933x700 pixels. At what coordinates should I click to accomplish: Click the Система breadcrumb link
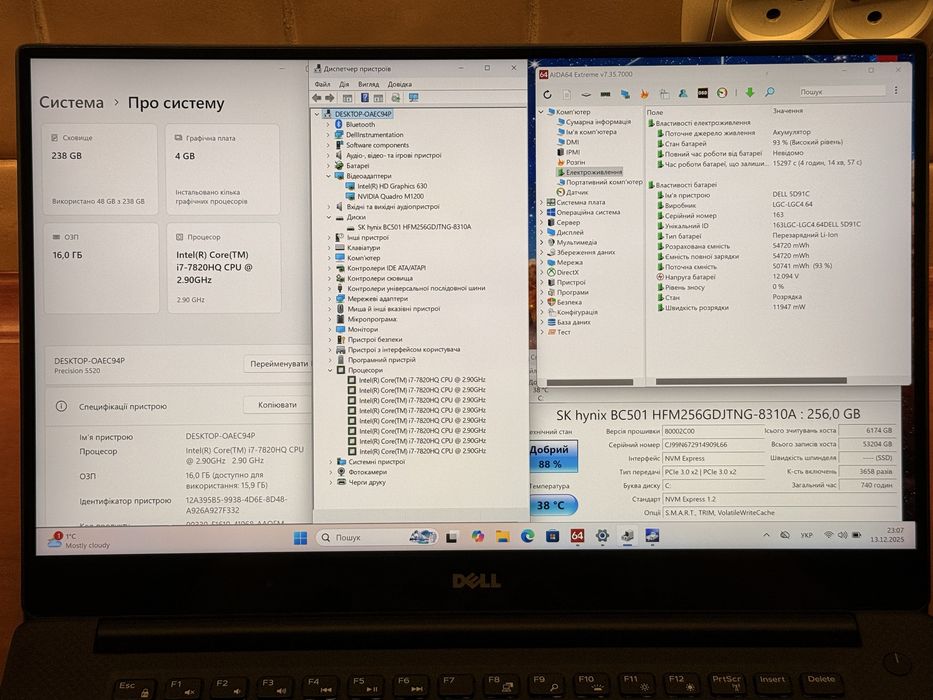(71, 102)
